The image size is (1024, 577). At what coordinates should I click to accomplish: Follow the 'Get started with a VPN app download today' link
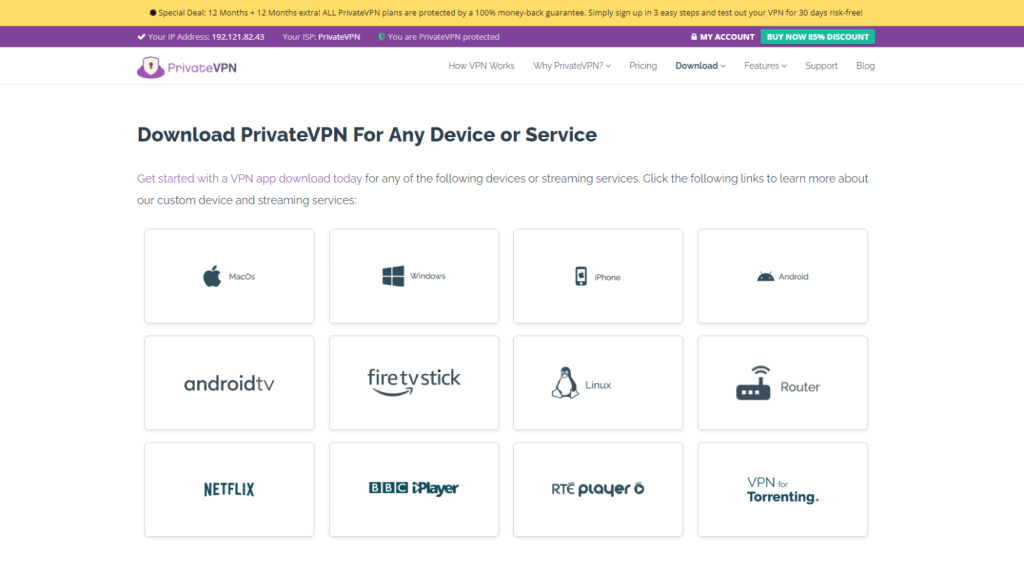(x=249, y=178)
